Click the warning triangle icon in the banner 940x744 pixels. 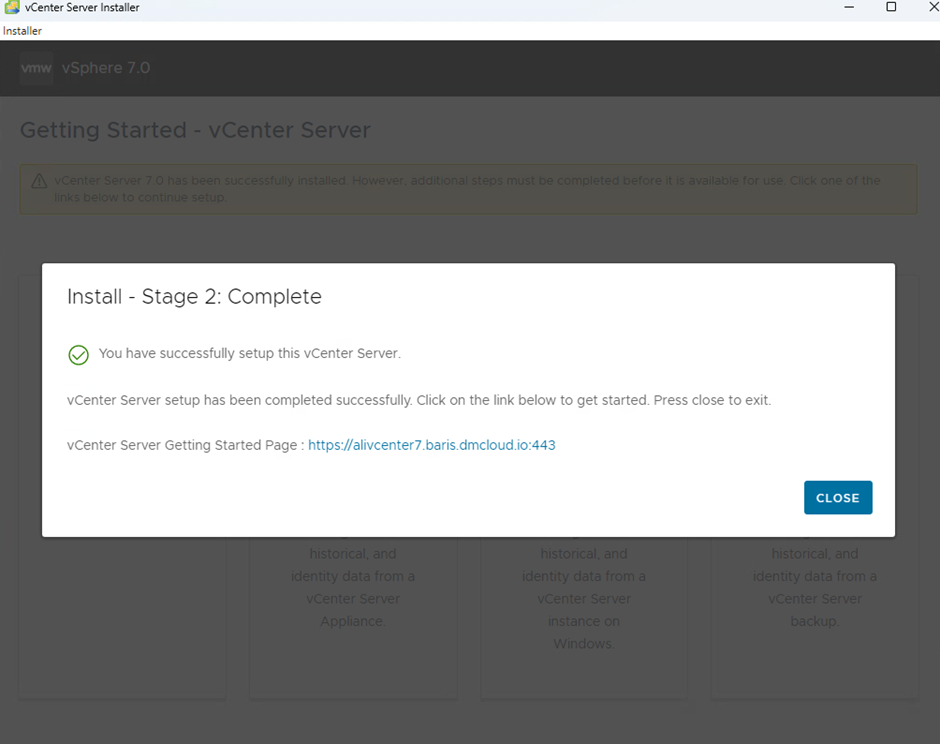(39, 181)
